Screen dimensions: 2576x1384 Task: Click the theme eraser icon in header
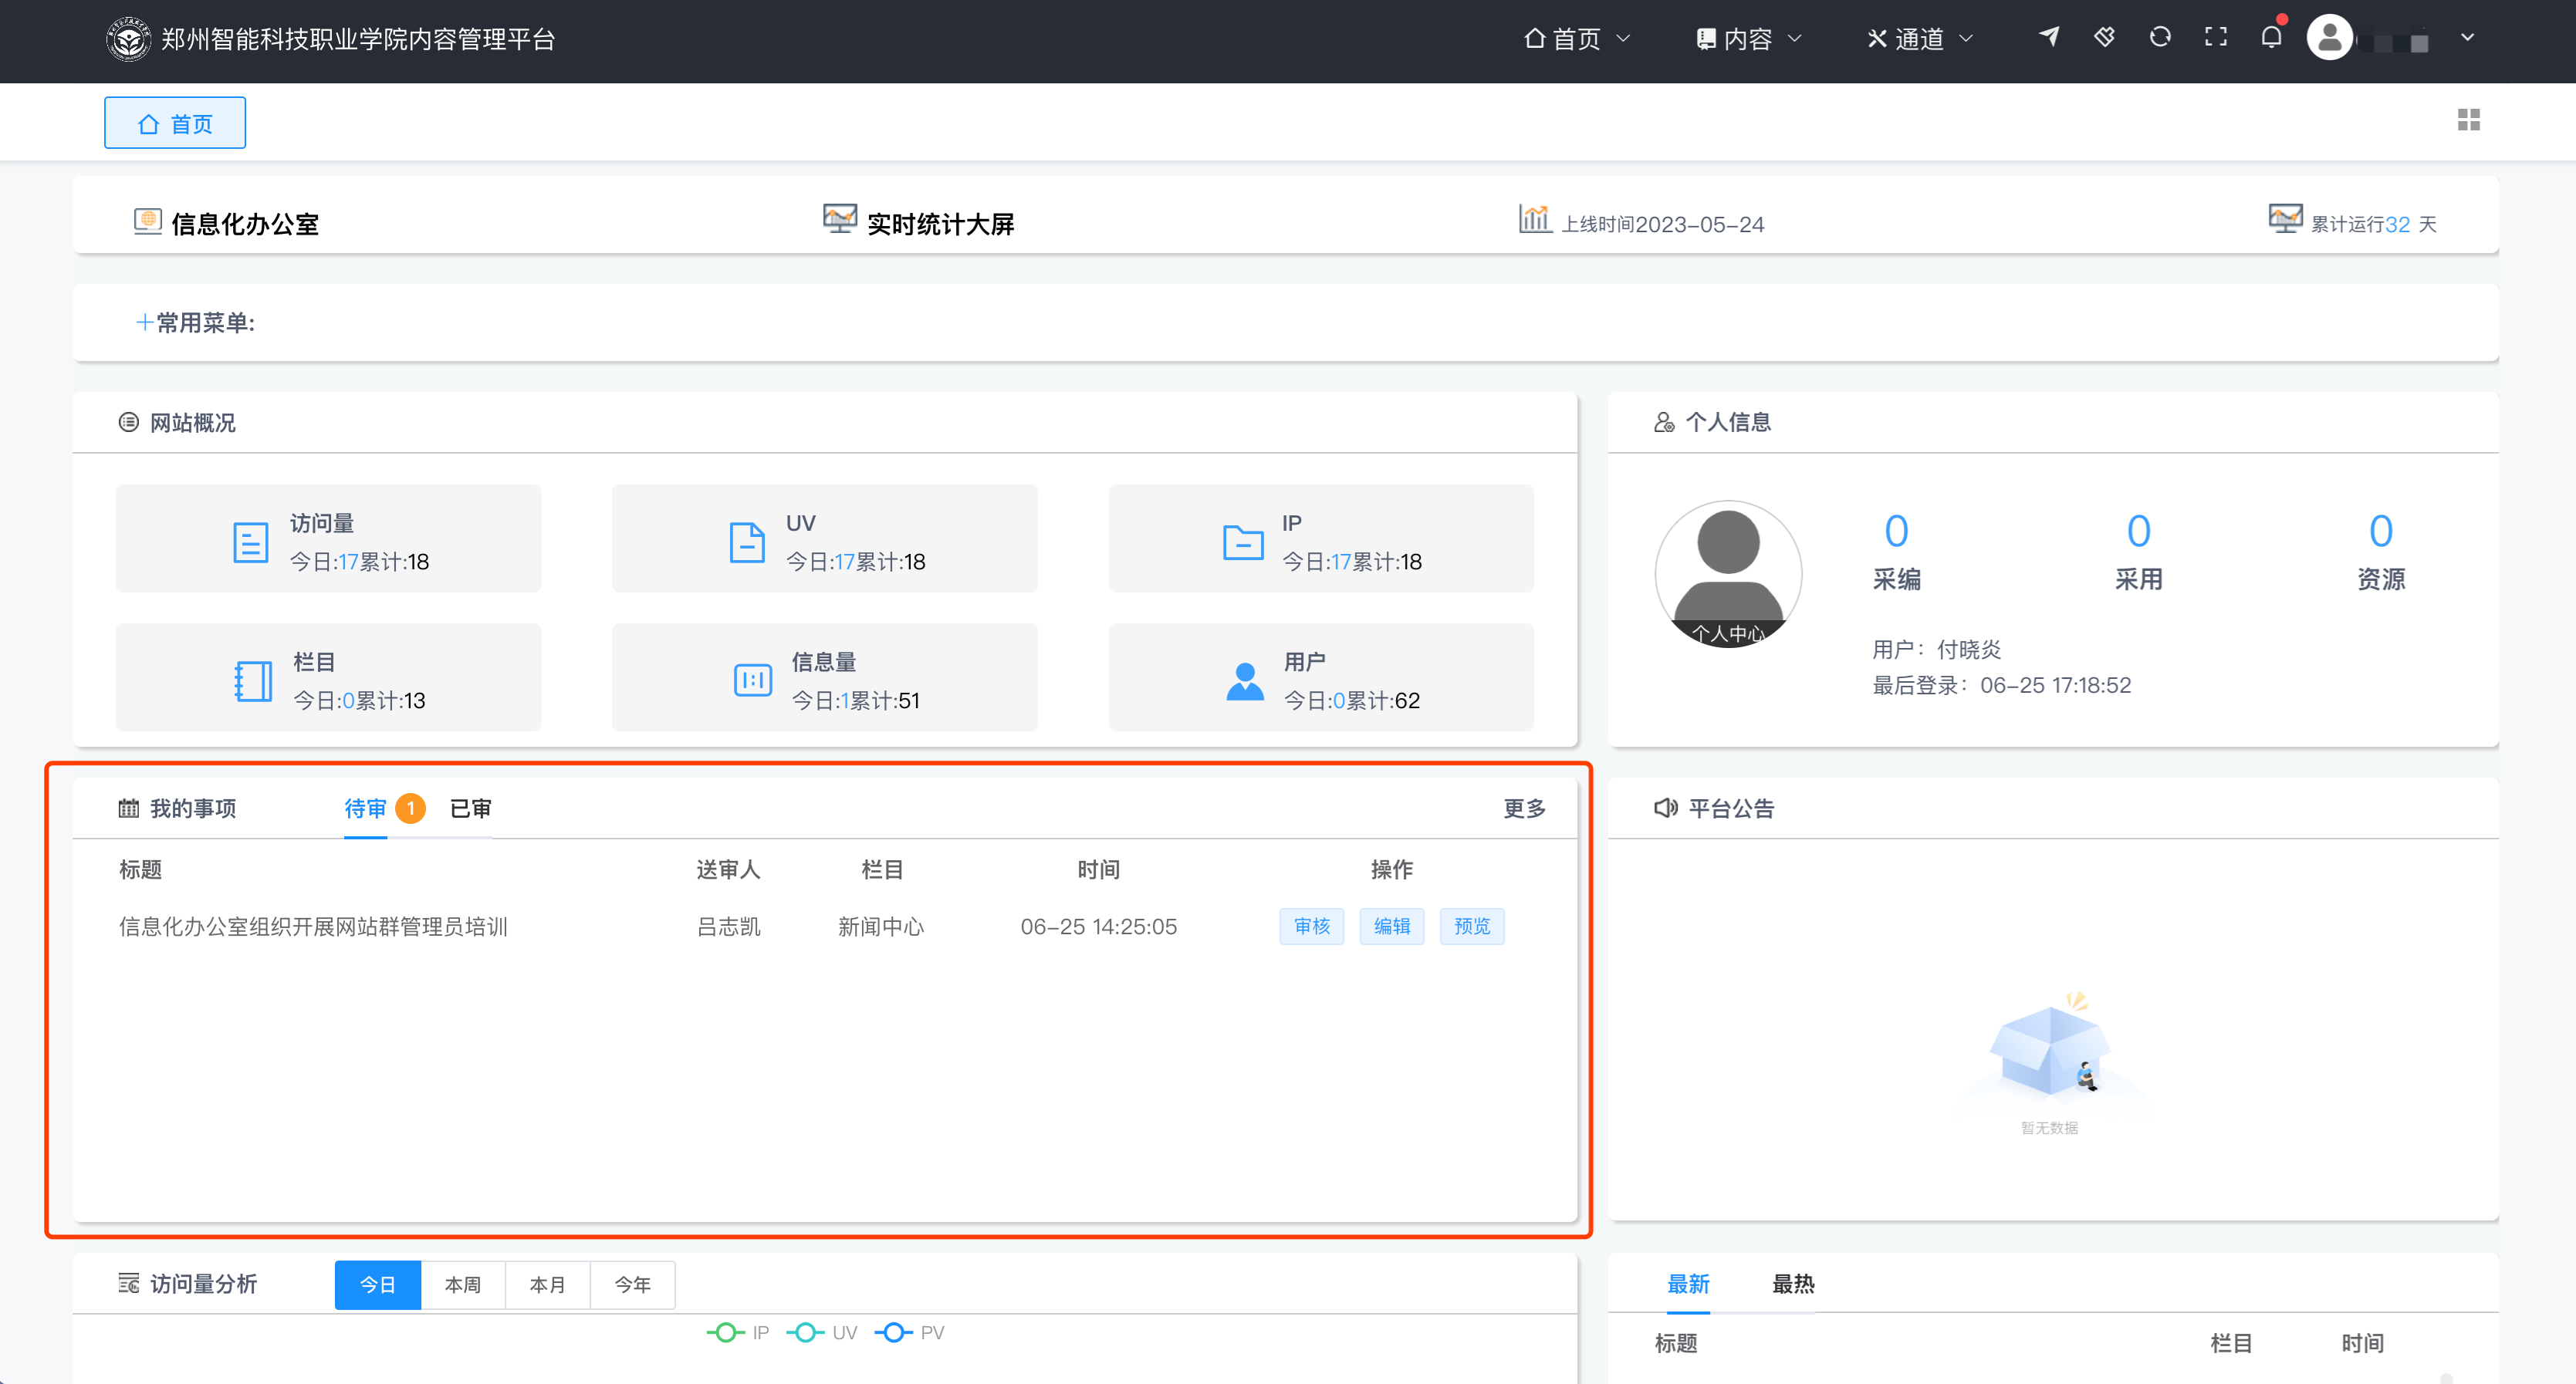click(x=2104, y=37)
